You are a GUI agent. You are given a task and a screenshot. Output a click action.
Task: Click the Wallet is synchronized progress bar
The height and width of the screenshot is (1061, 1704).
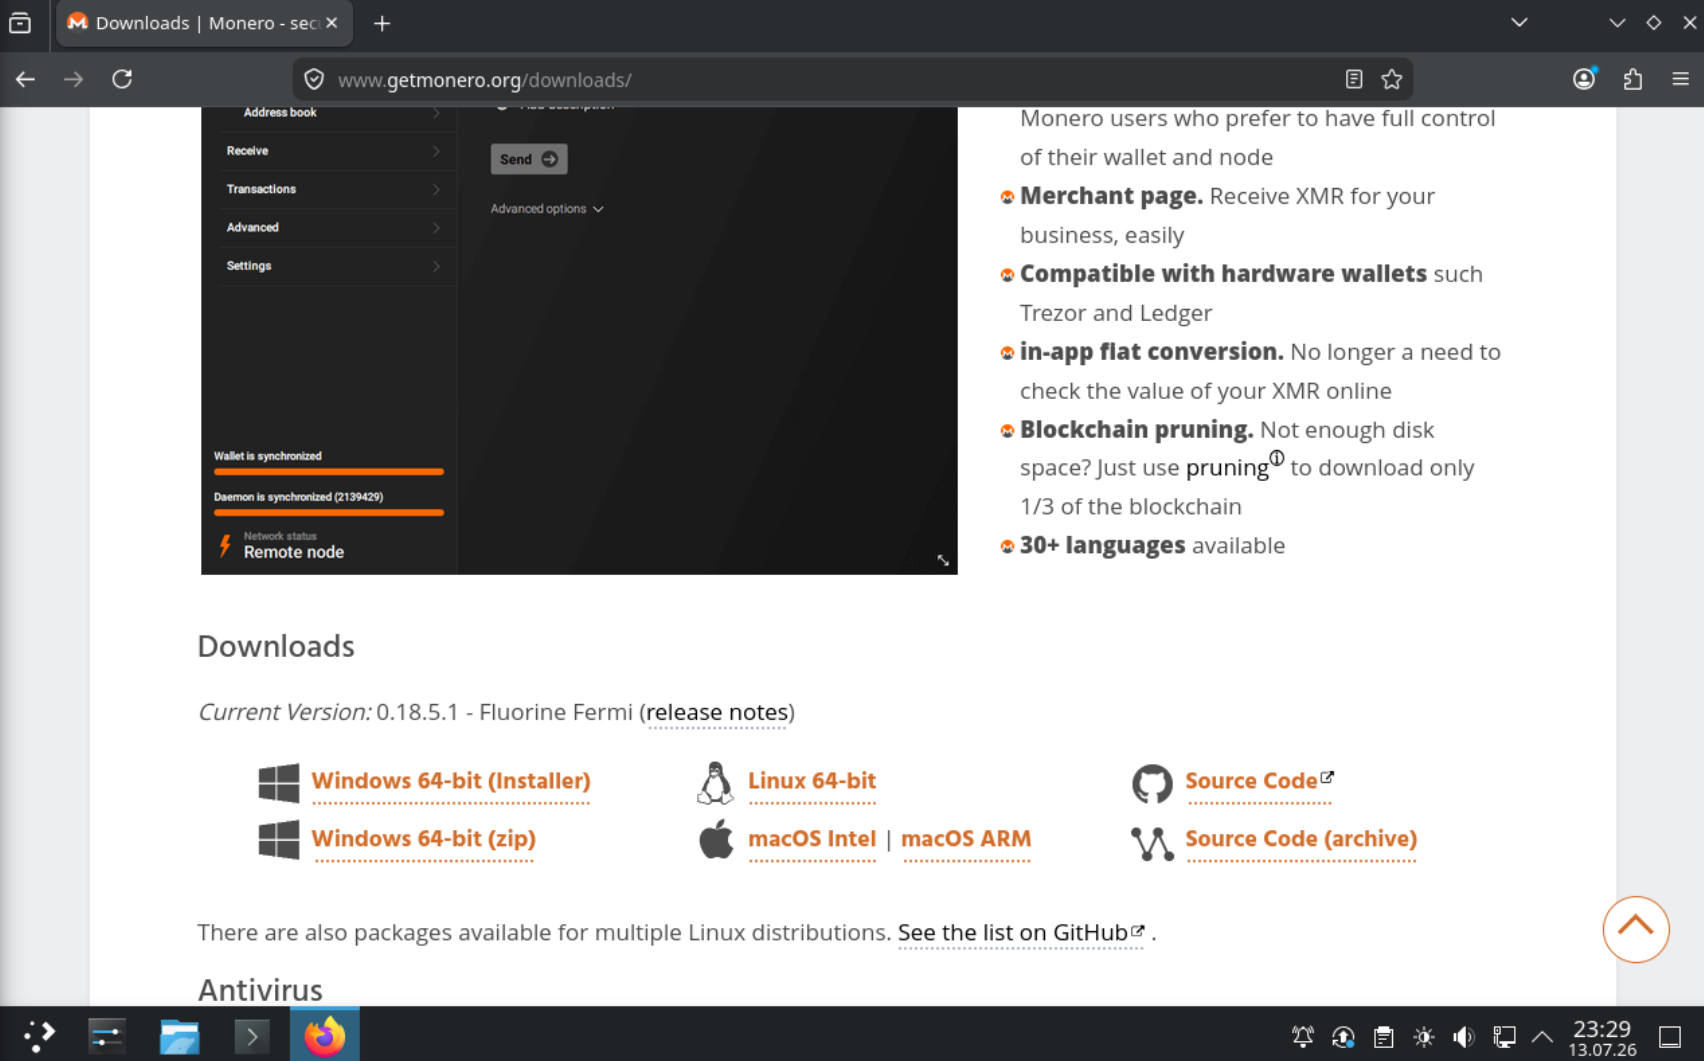(x=328, y=472)
